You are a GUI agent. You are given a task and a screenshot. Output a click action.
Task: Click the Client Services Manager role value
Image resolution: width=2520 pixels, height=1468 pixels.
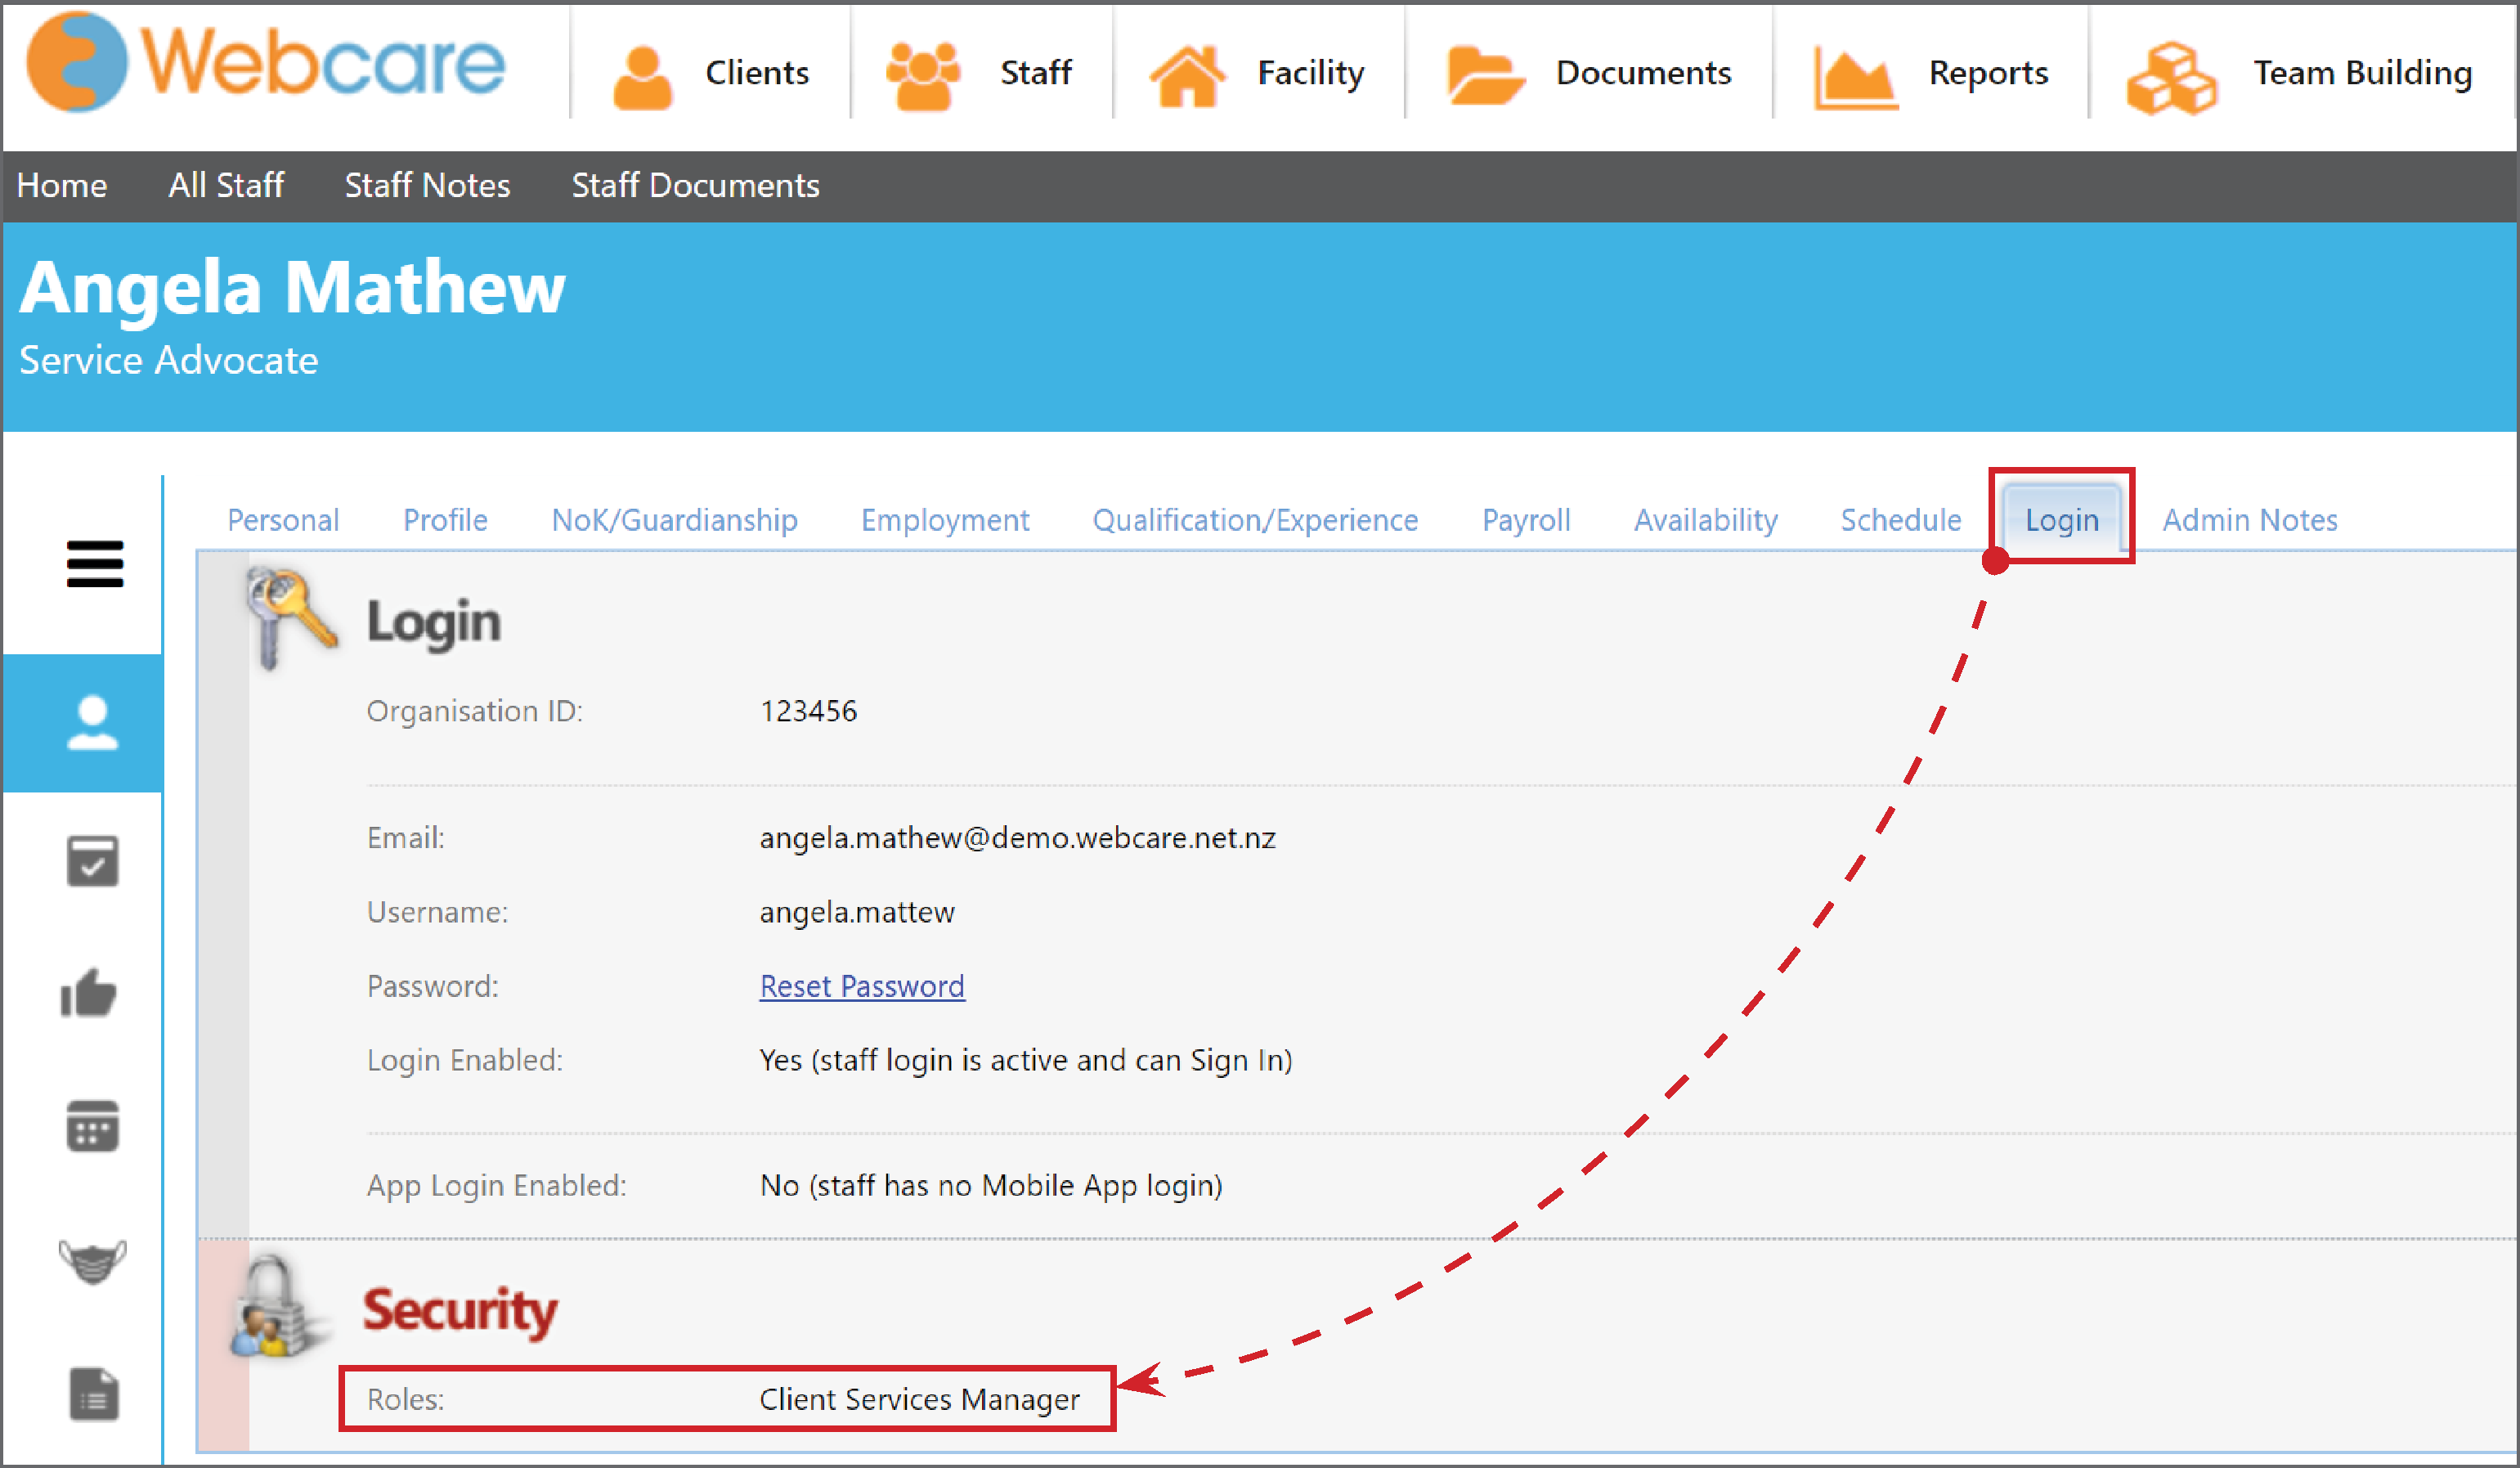coord(920,1399)
